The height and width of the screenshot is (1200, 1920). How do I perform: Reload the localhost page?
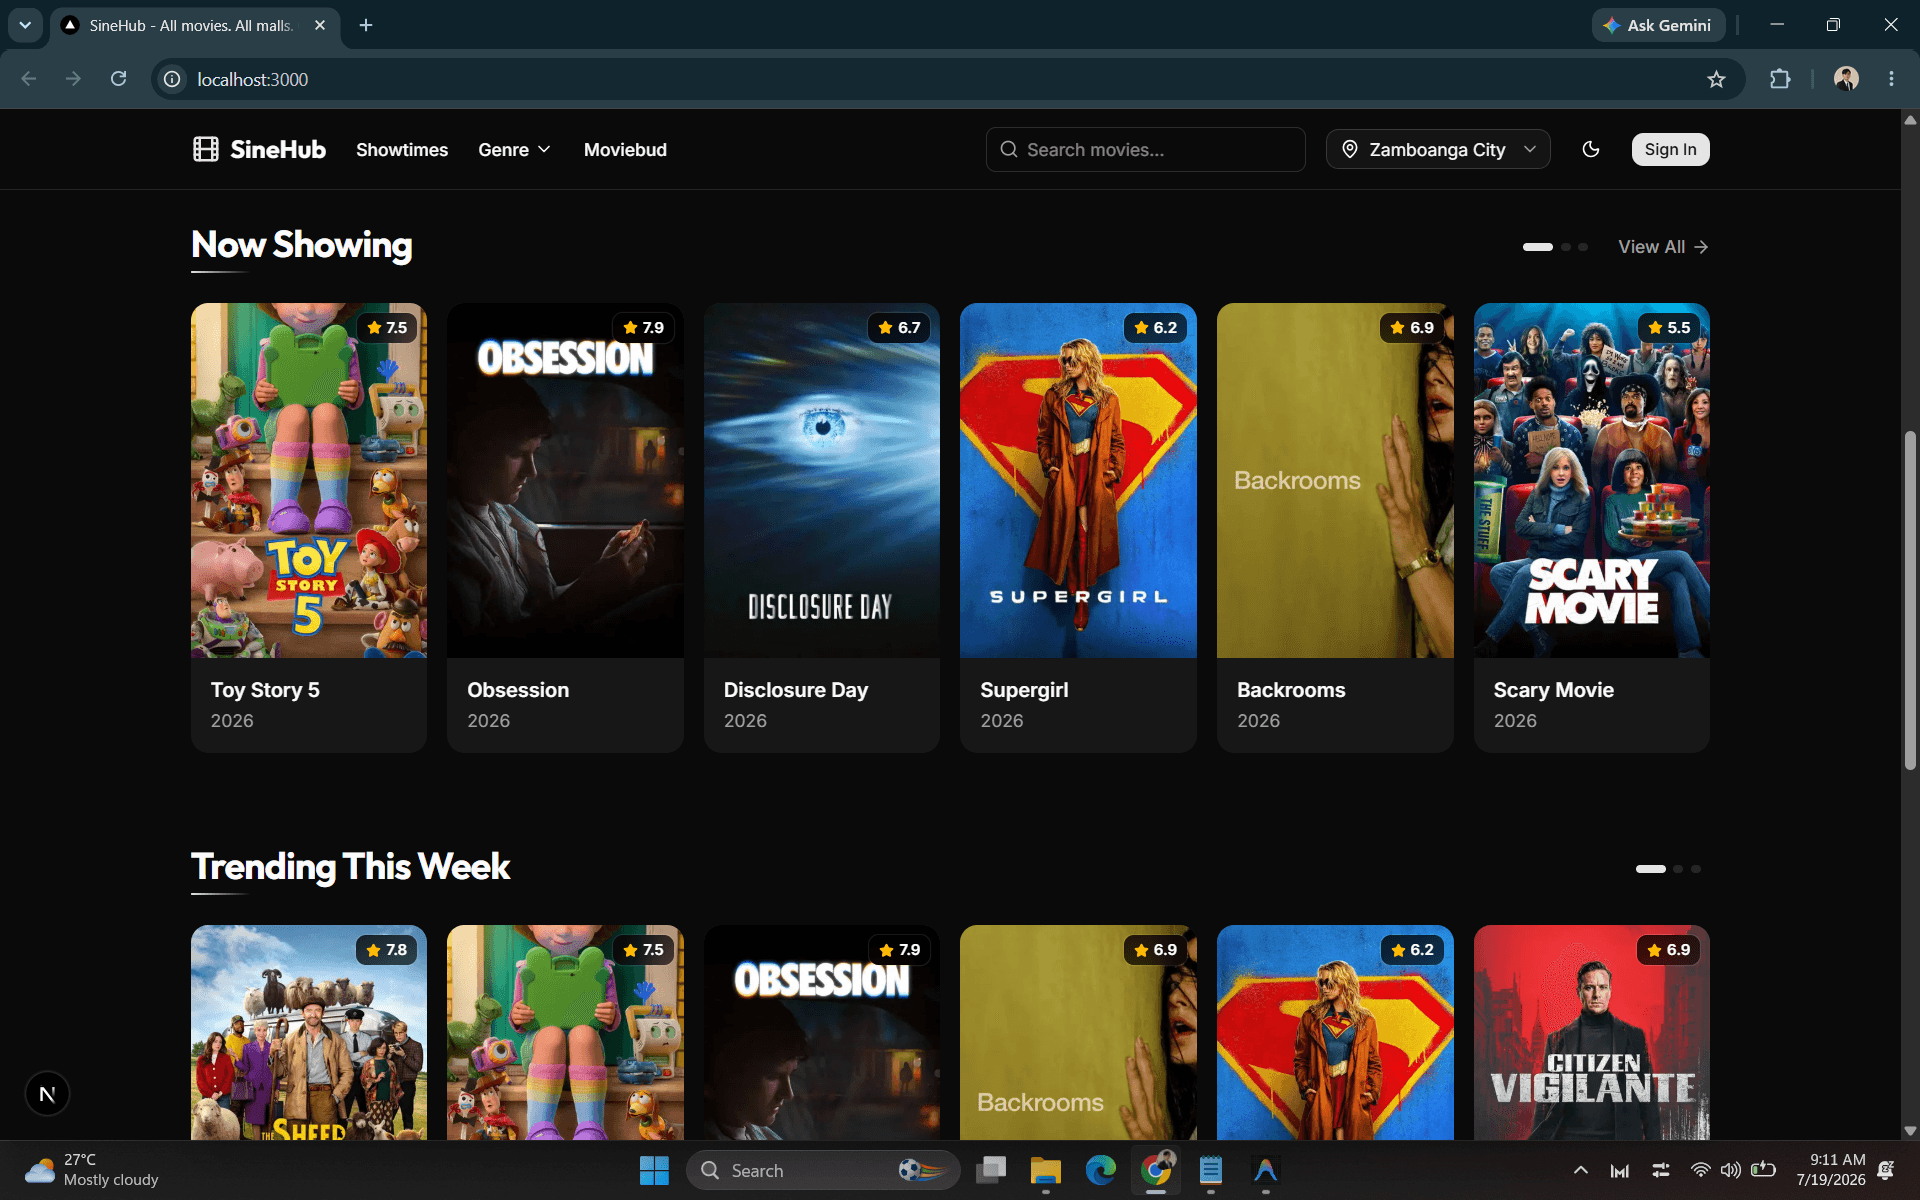(x=118, y=79)
